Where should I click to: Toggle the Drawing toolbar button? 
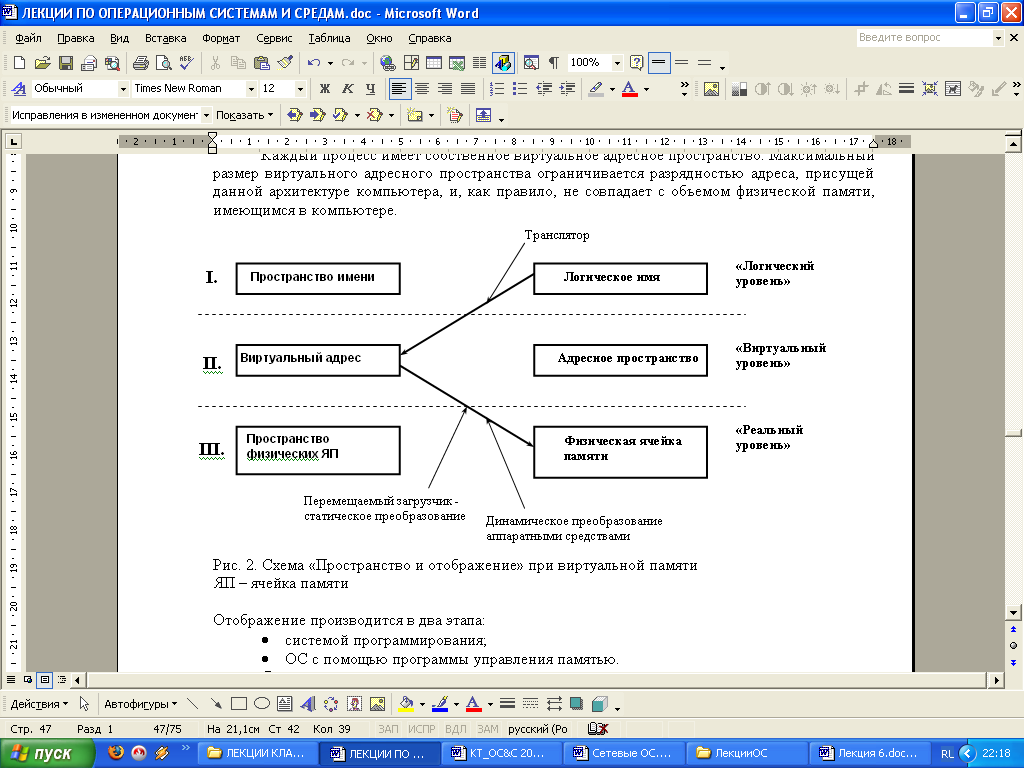click(x=504, y=63)
